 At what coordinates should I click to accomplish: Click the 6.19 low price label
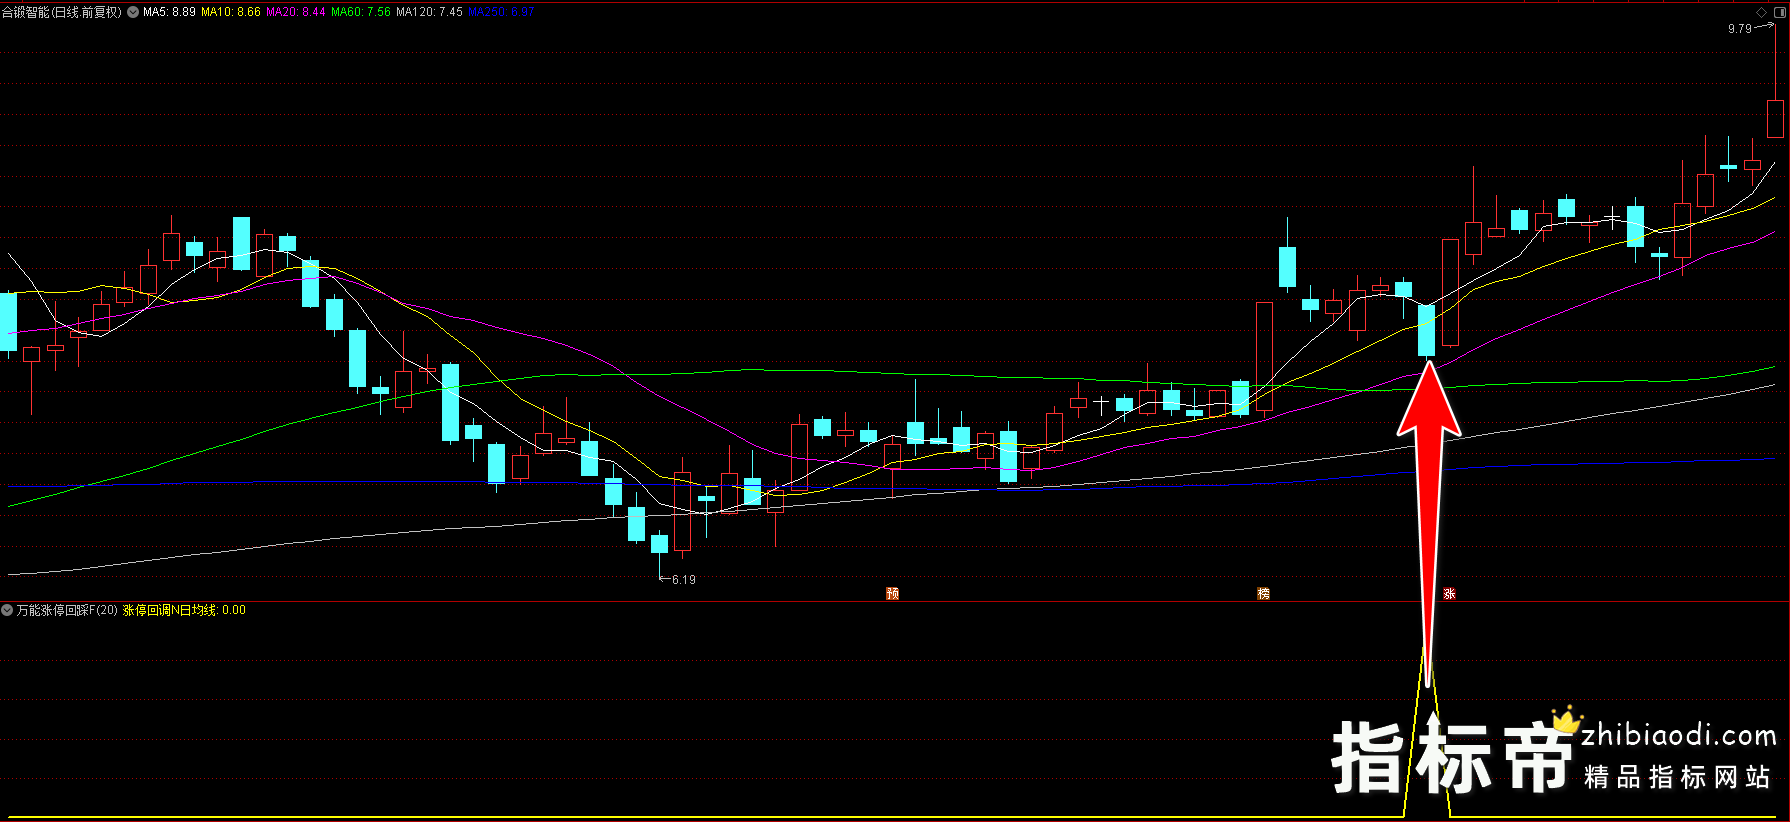click(x=684, y=580)
